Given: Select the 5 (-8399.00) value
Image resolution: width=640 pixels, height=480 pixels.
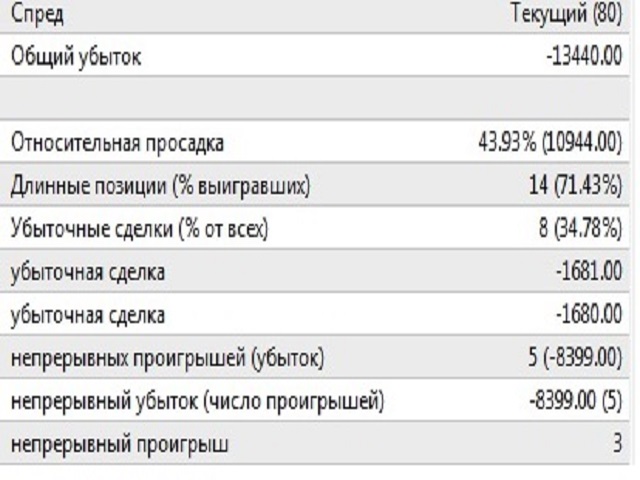Looking at the screenshot, I should click(x=575, y=357).
